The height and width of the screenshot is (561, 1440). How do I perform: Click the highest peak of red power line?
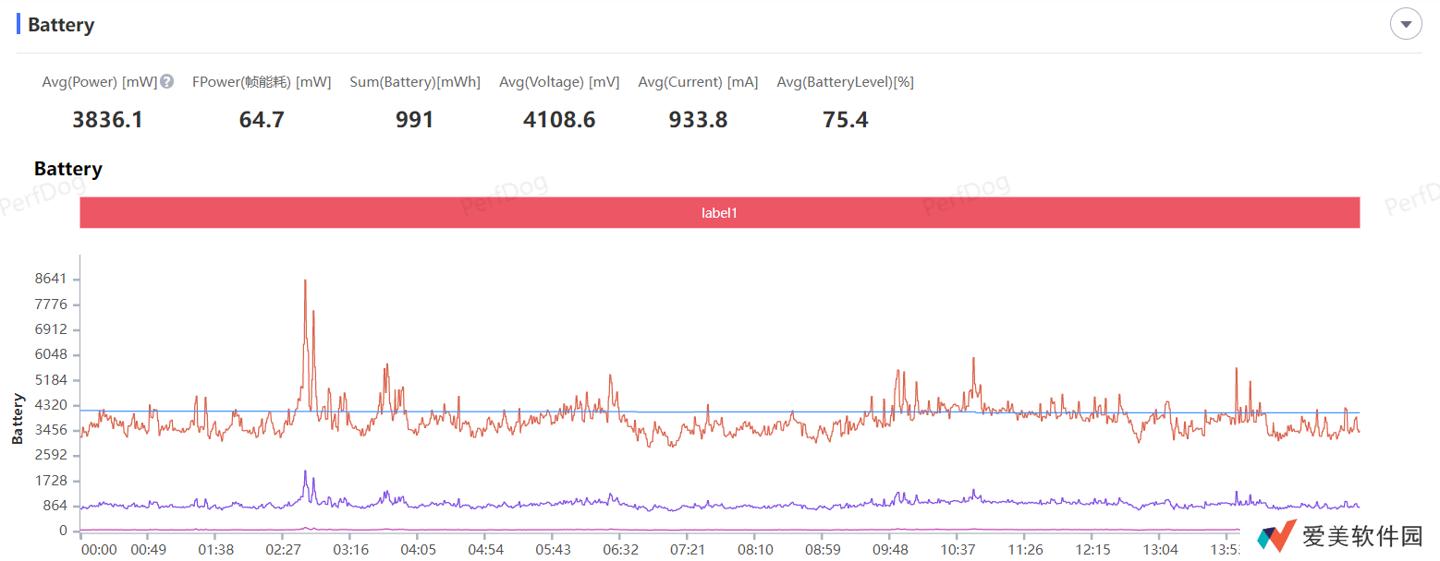(305, 282)
